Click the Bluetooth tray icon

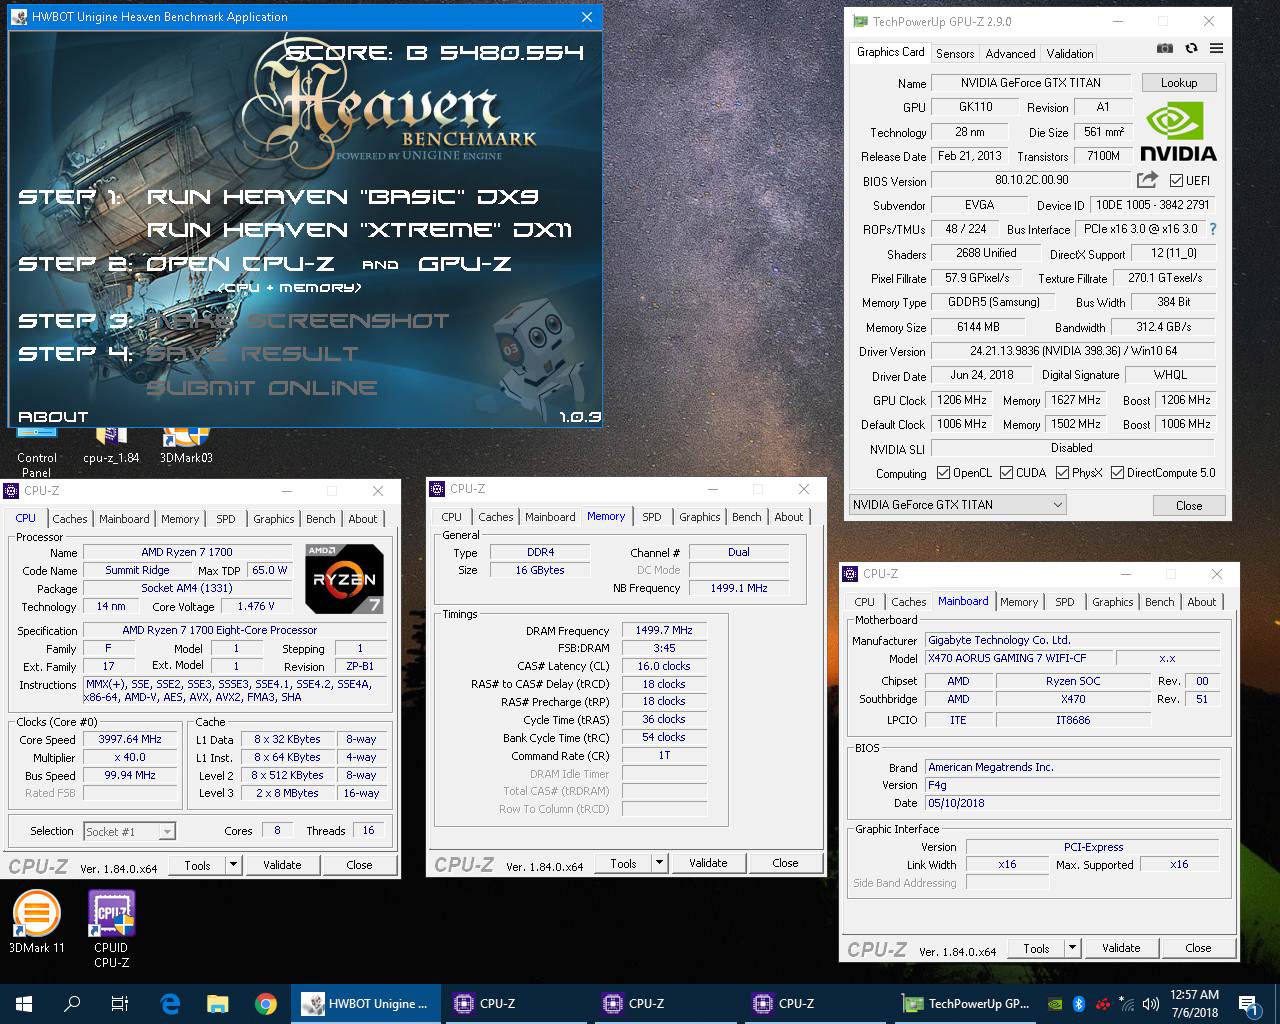pyautogui.click(x=1079, y=1004)
